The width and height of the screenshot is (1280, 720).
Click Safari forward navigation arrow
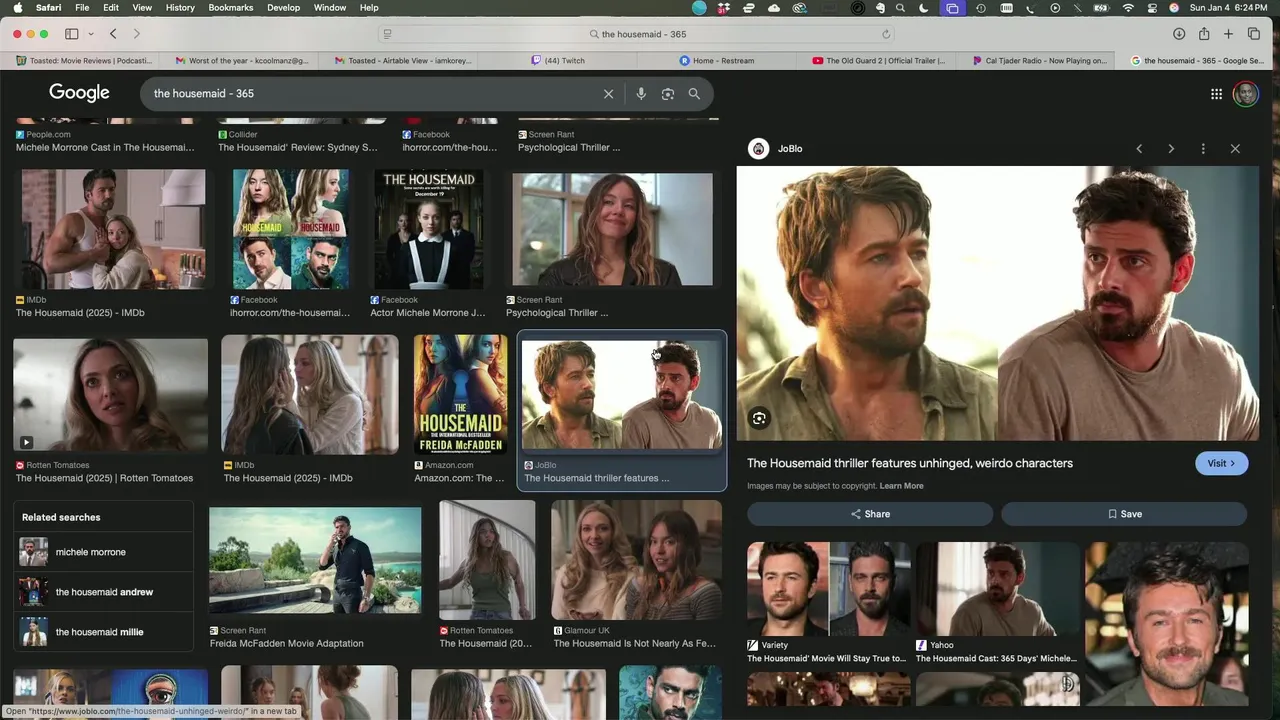click(x=138, y=34)
